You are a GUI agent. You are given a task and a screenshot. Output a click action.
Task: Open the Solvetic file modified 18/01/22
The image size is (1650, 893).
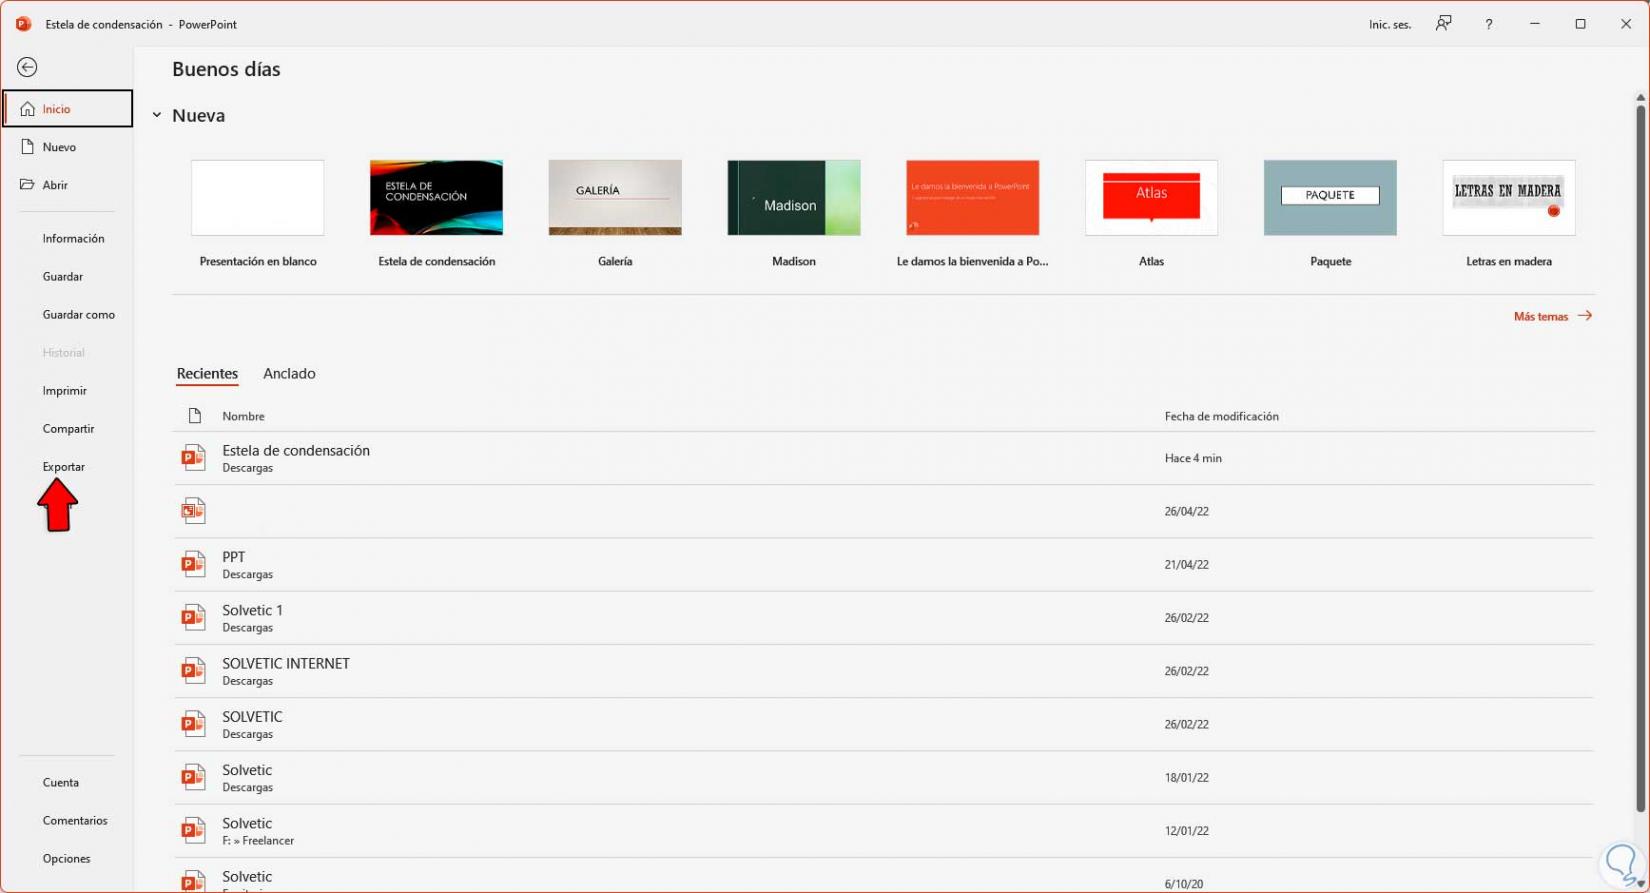884,777
